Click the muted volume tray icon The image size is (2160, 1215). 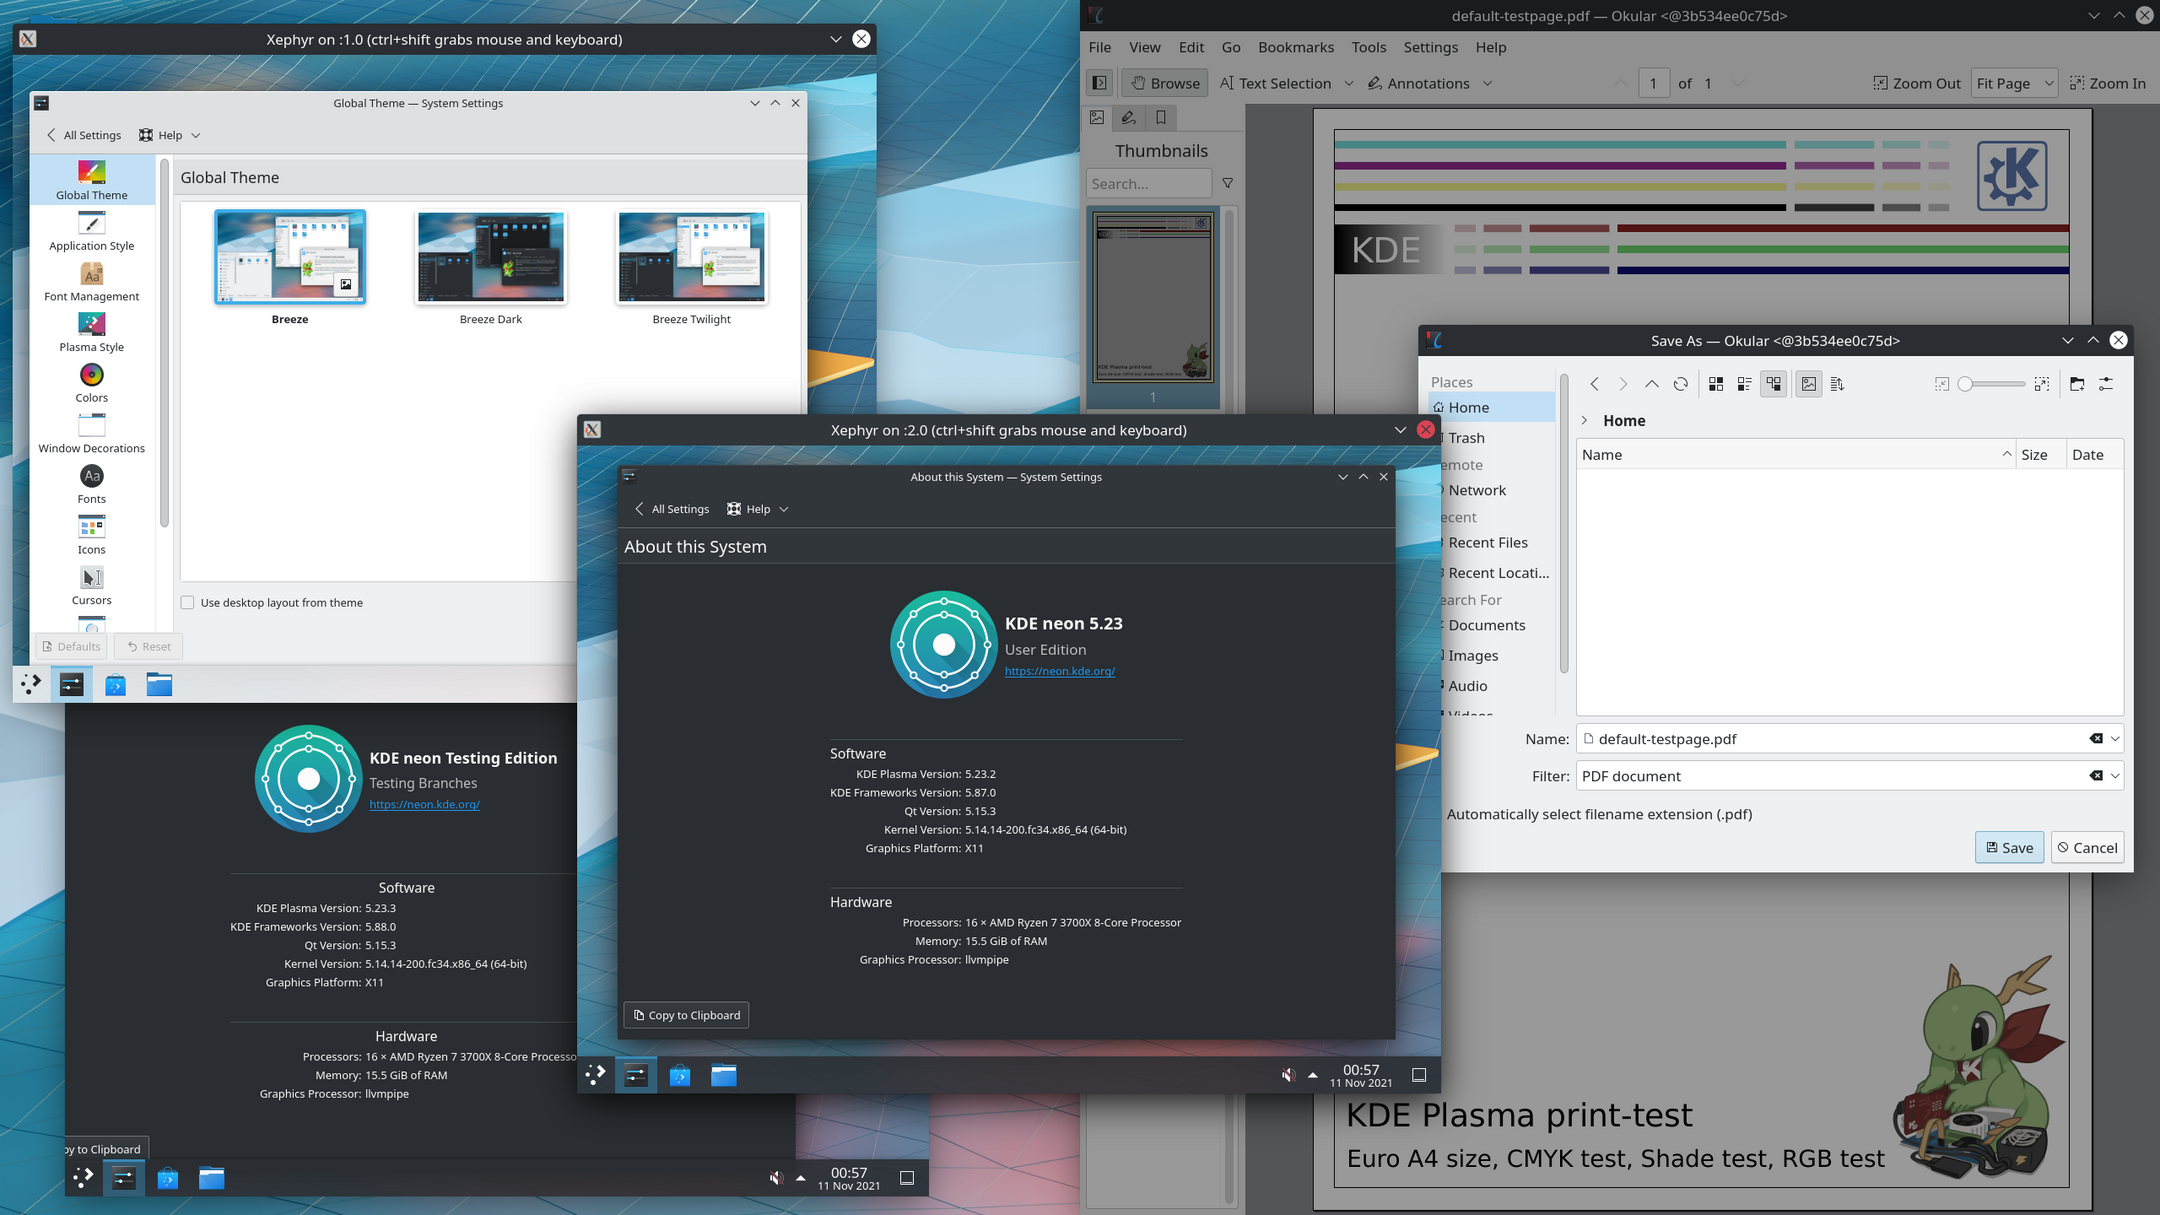(1288, 1075)
